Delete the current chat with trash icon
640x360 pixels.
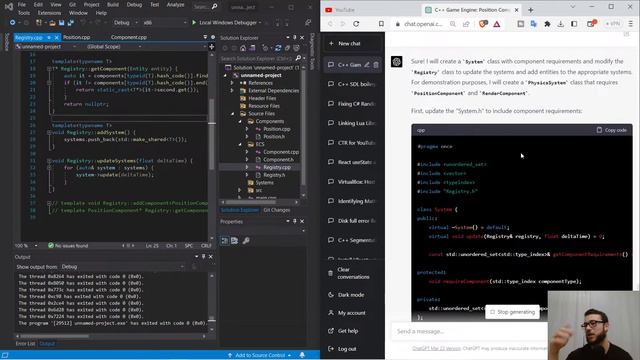click(376, 64)
